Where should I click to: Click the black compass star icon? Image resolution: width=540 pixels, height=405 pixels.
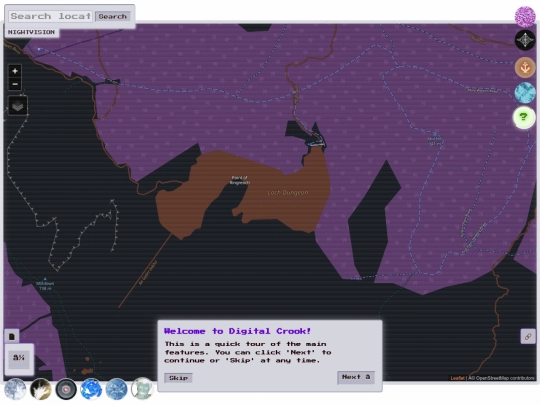tap(525, 40)
